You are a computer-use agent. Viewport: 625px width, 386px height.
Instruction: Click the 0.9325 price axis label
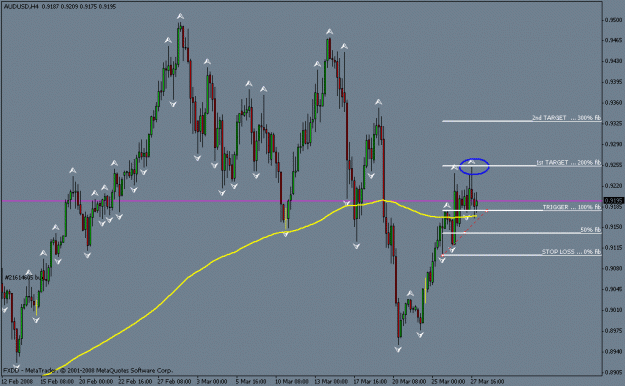tap(614, 123)
